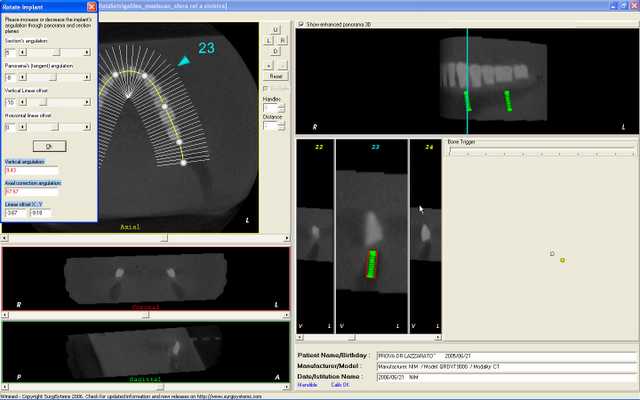Click the Section's angulation value box

[x=11, y=52]
